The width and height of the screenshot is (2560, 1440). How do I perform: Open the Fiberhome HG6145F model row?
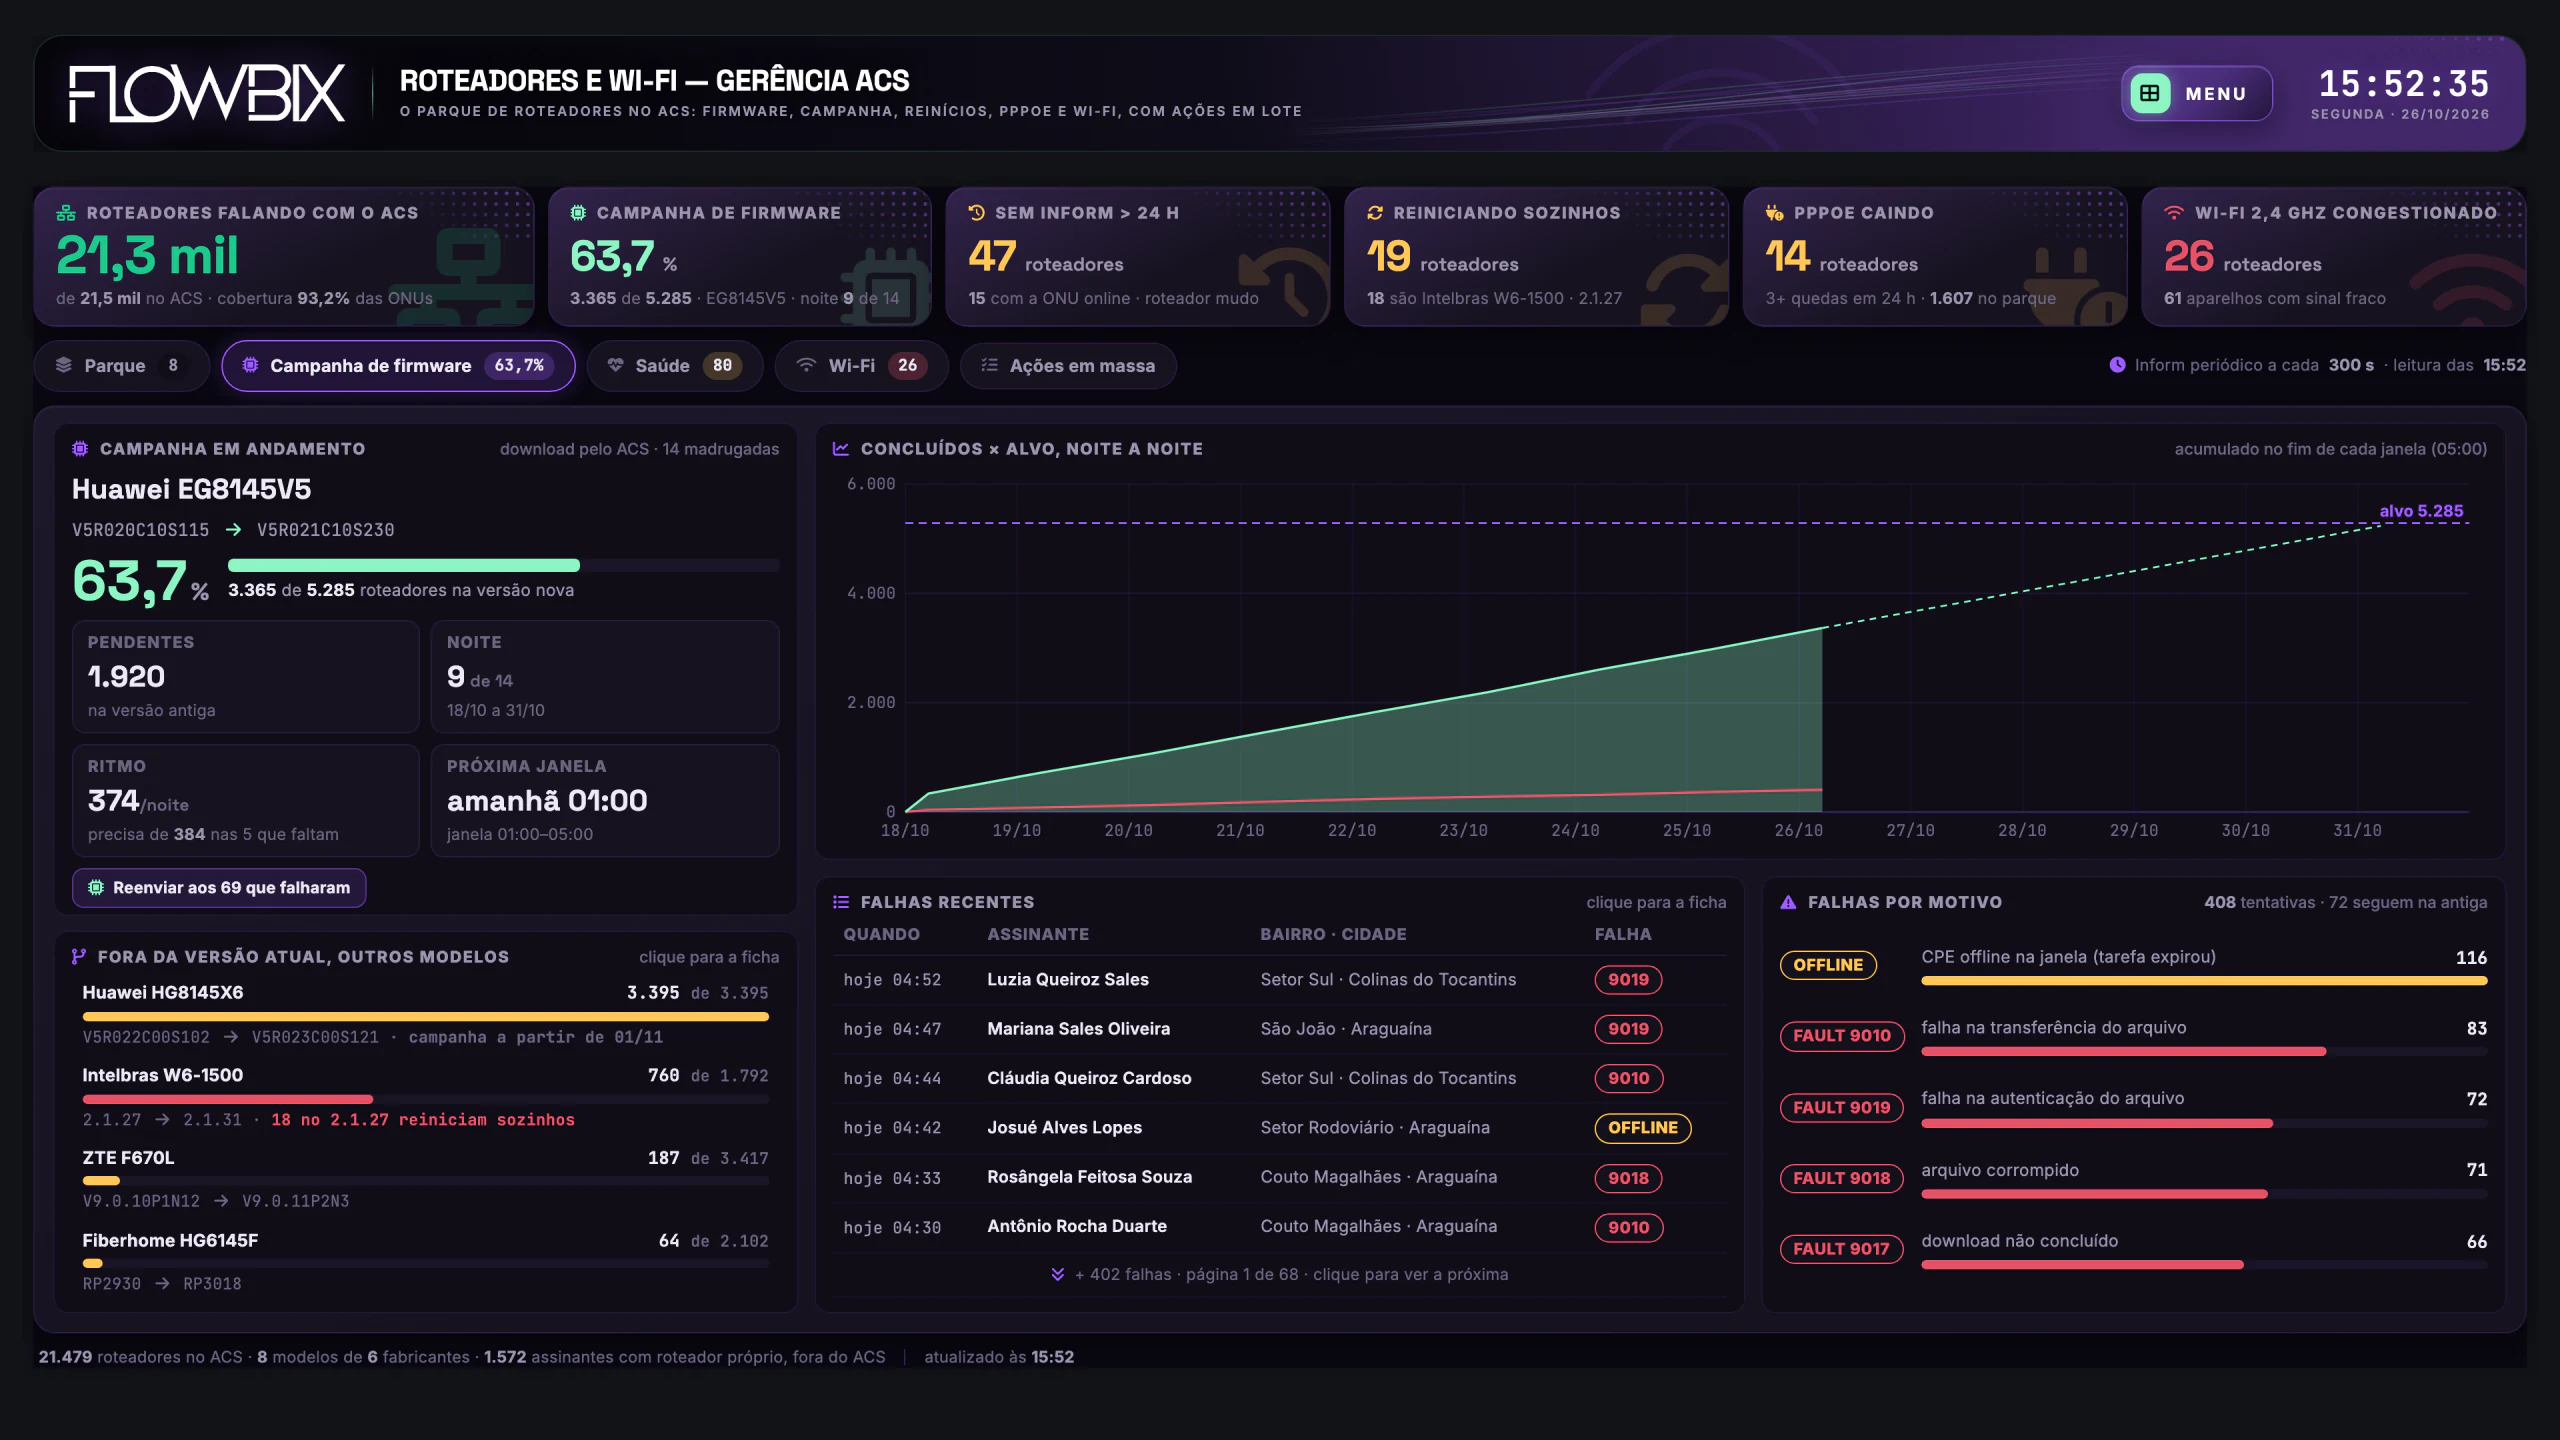tap(425, 1262)
